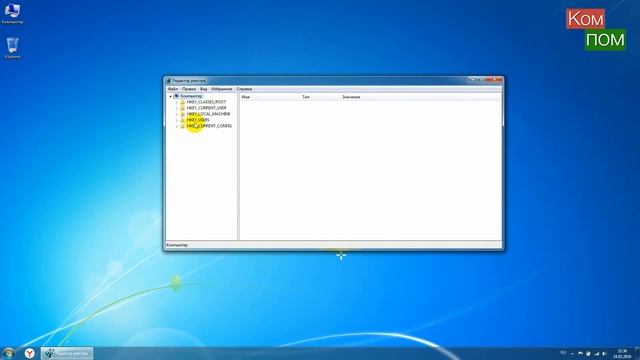Open the Справка menu
The image size is (640, 360).
(244, 89)
